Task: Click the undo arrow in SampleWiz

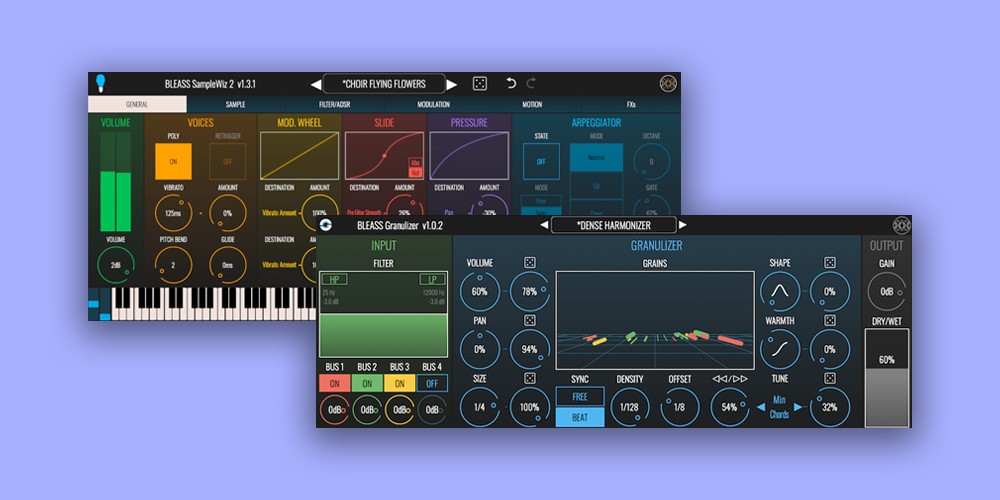Action: [x=510, y=84]
